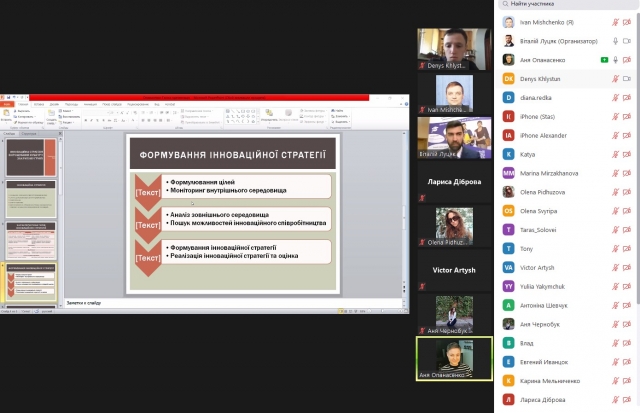Open the Показ слайдов ribbon tab
The image size is (640, 413).
coord(112,104)
